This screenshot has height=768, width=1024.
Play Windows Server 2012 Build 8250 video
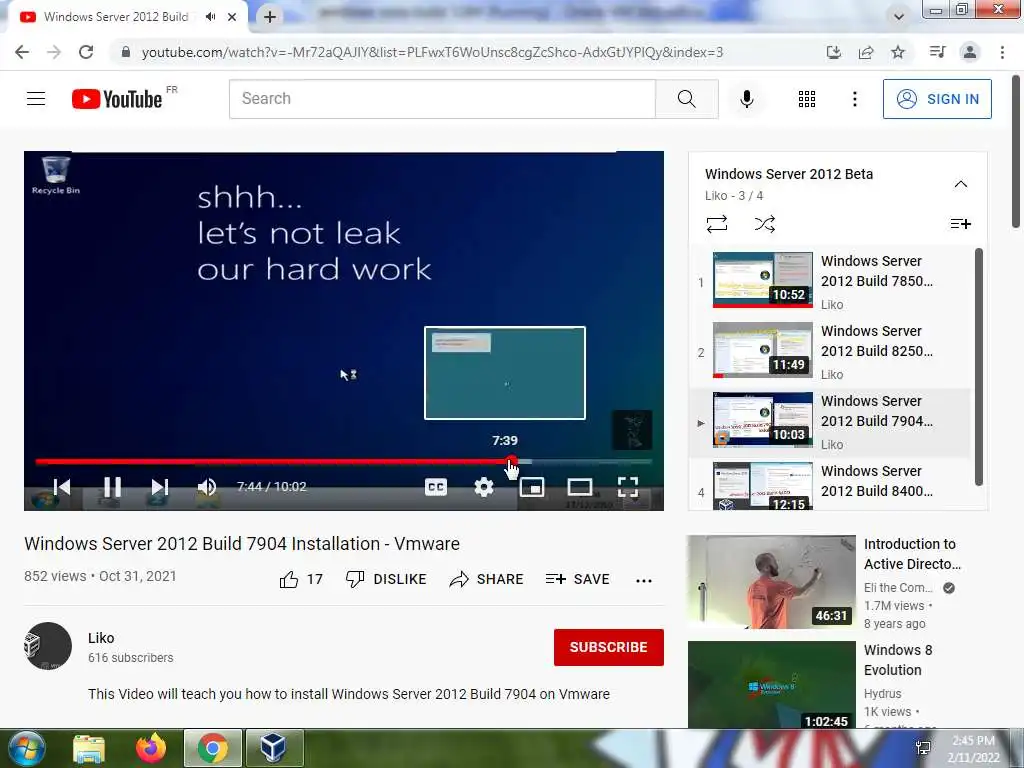coord(831,351)
